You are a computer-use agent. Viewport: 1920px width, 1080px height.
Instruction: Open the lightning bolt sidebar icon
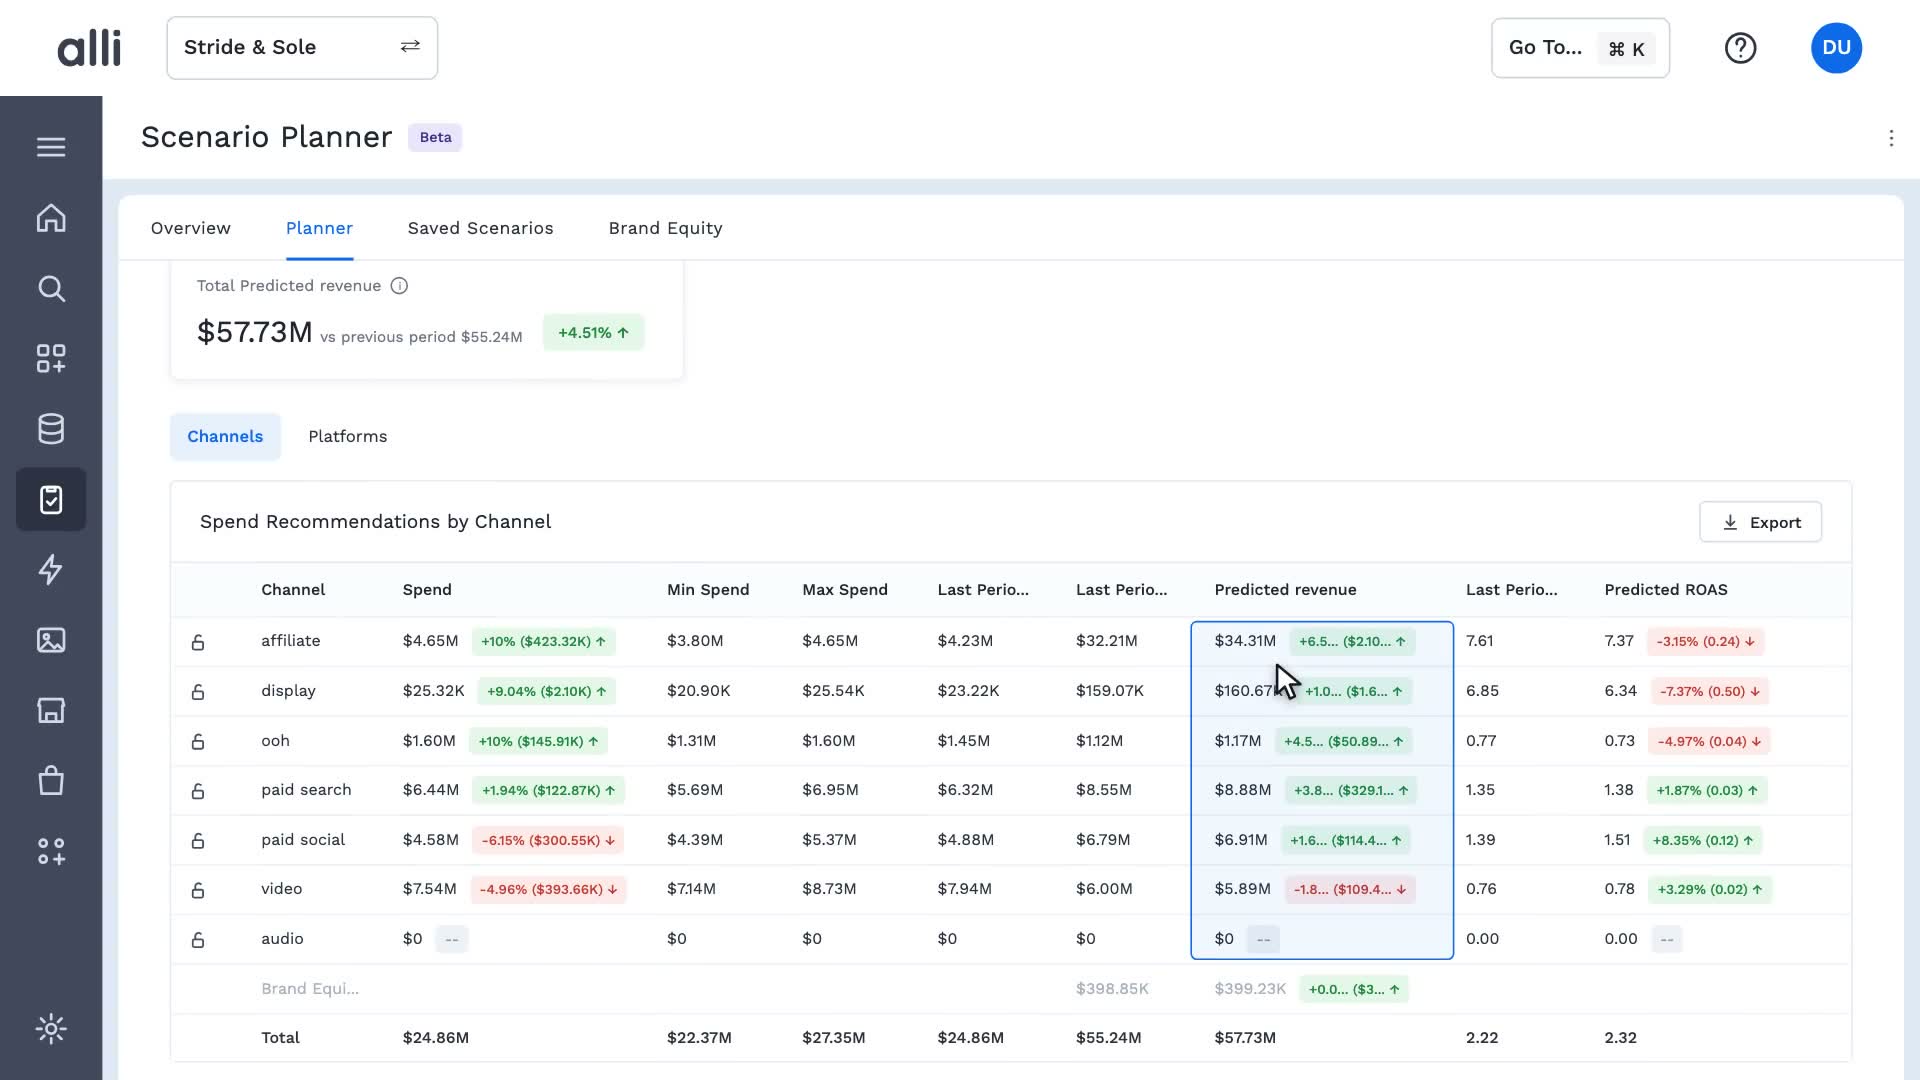coord(51,569)
